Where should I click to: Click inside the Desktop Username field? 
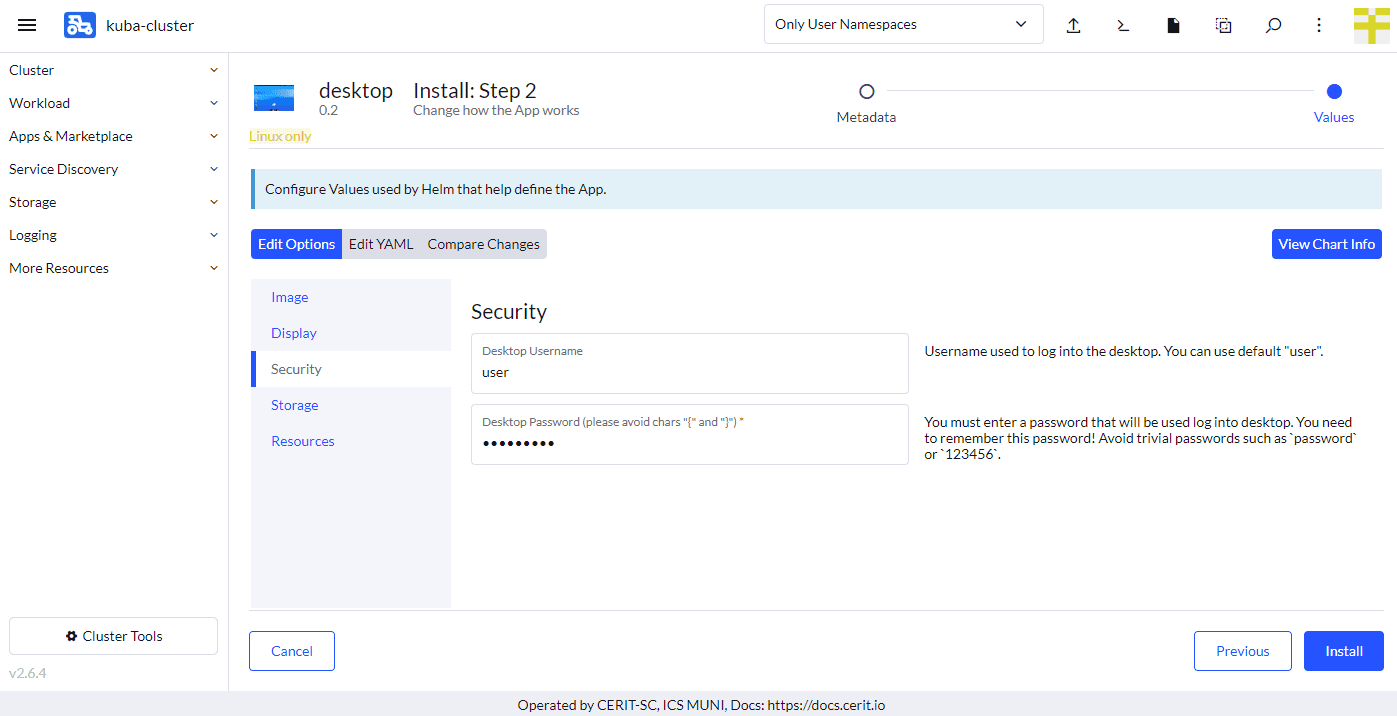click(x=689, y=371)
